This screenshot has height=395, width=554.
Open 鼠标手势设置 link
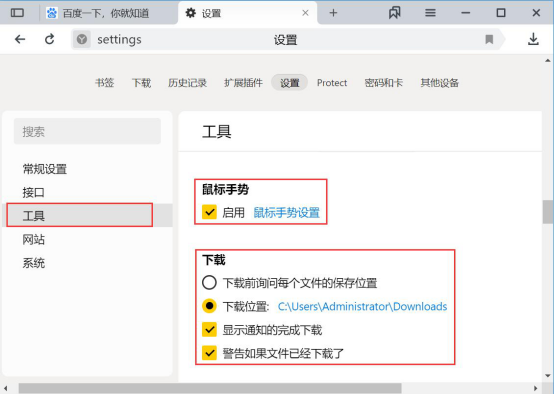(x=287, y=212)
